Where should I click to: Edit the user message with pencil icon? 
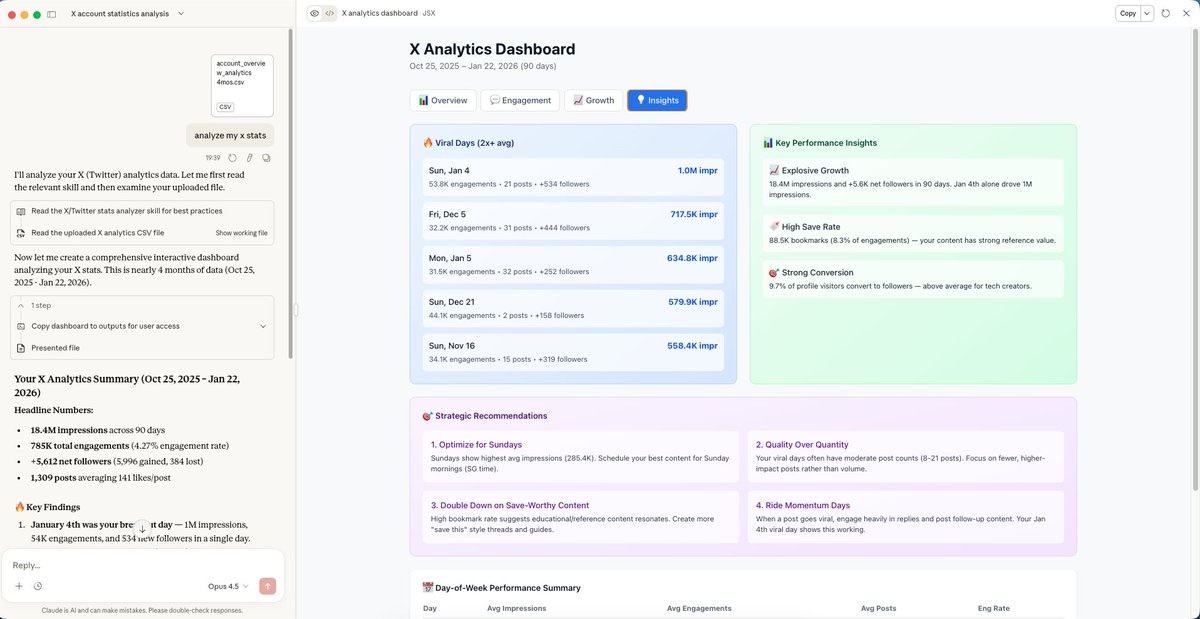(x=249, y=158)
